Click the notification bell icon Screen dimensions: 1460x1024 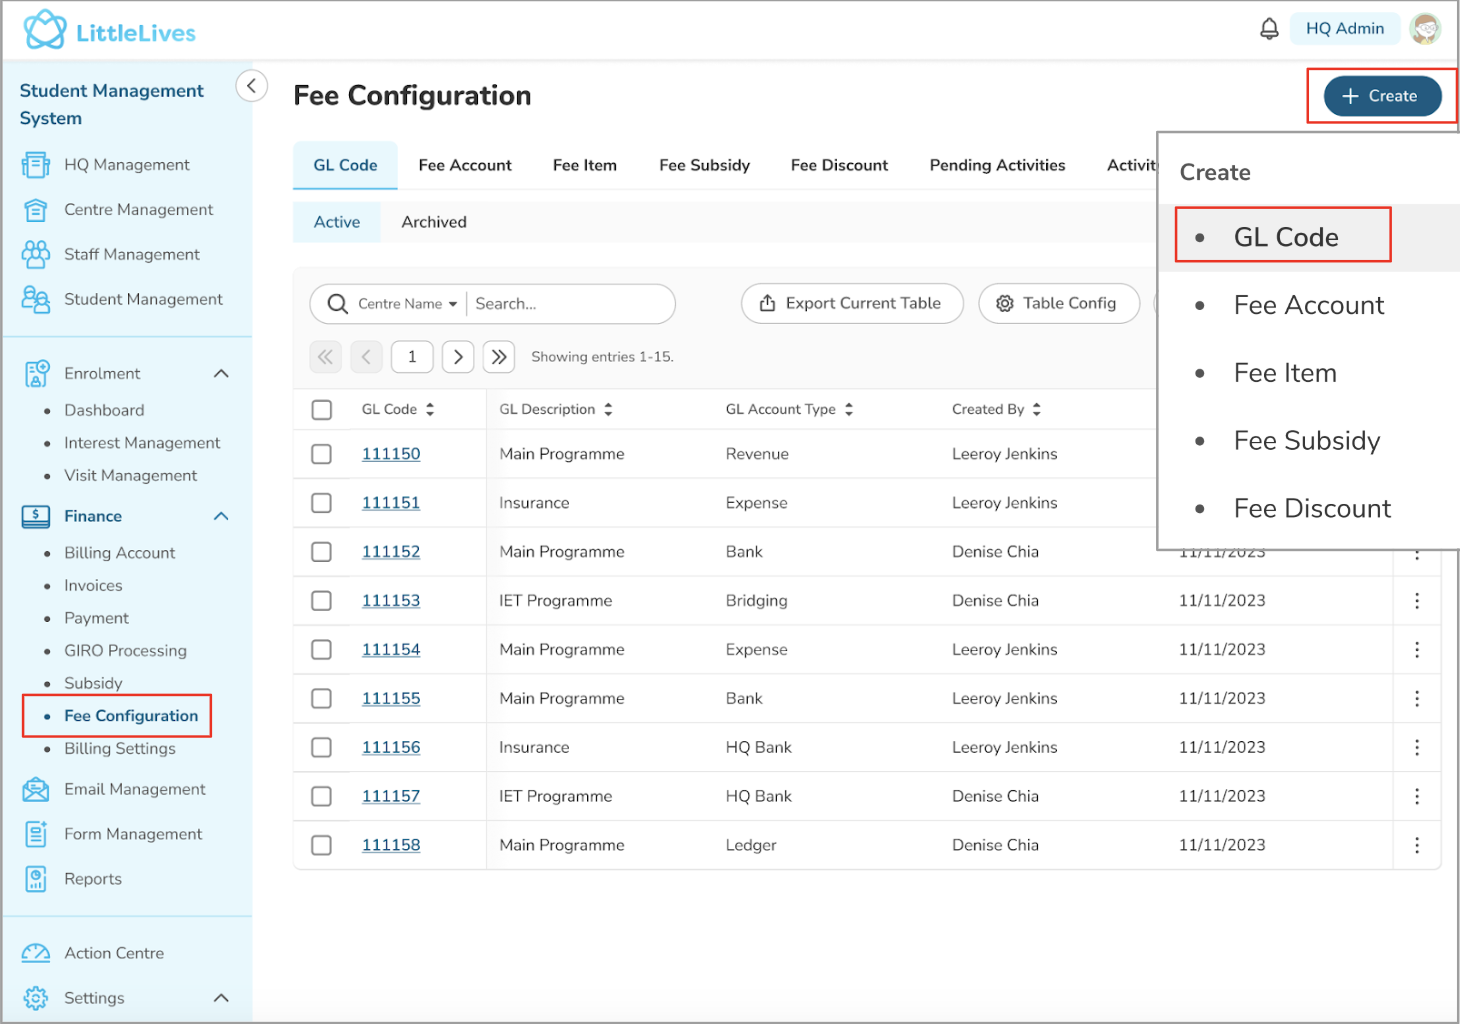tap(1269, 29)
